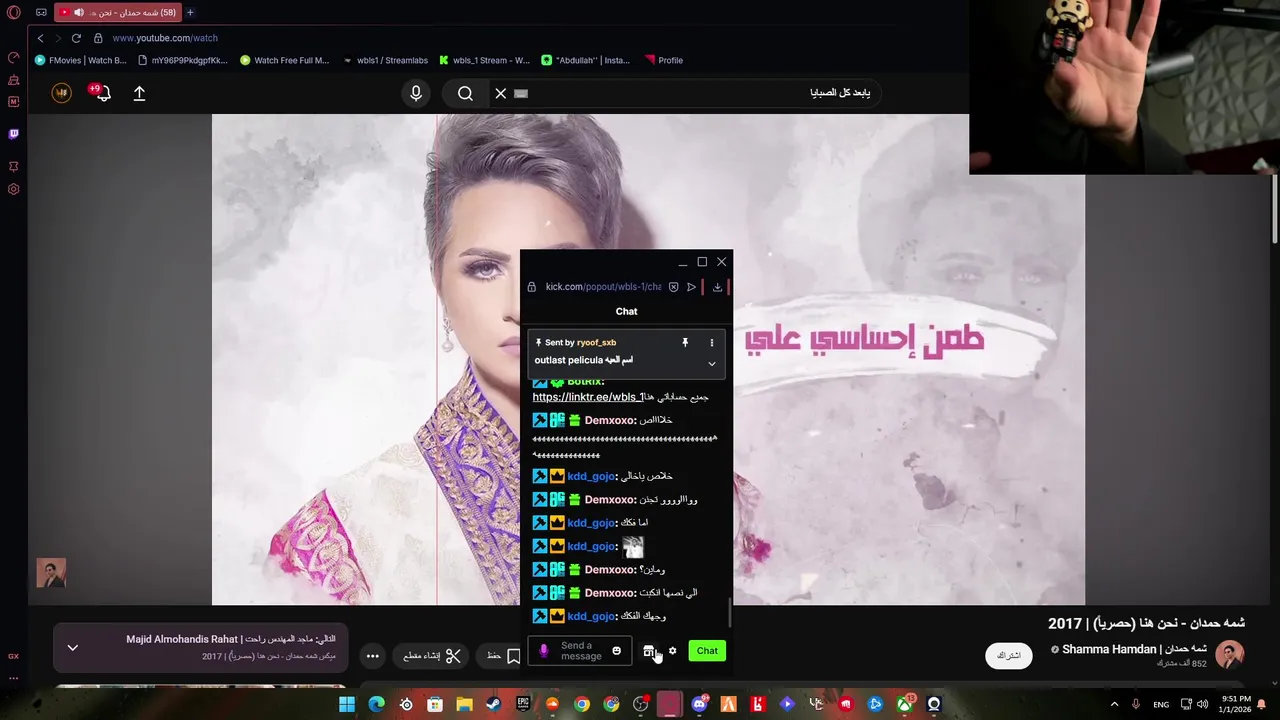Open downloads icon in the Kick popout
1280x720 pixels.
click(717, 287)
